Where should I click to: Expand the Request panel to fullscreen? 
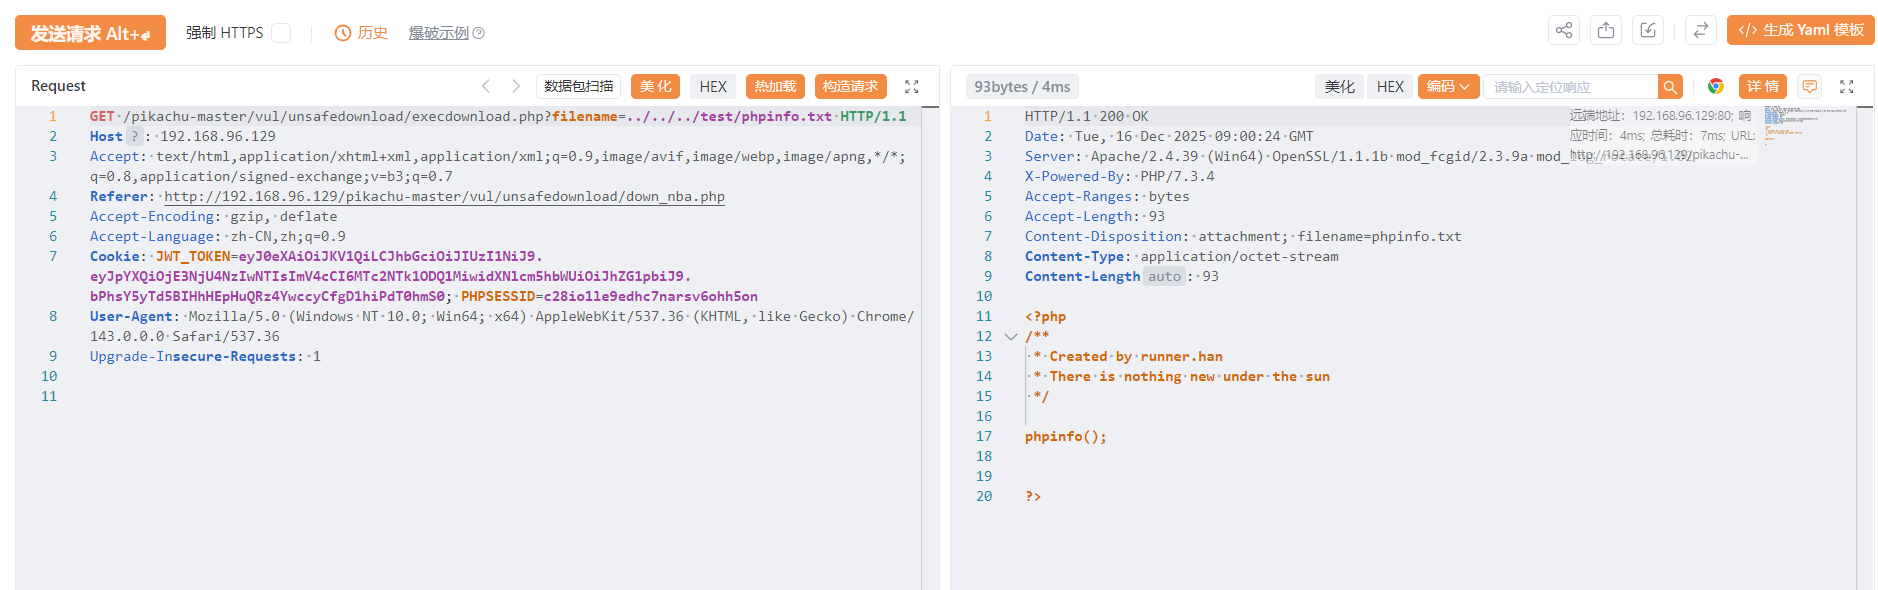pyautogui.click(x=912, y=87)
